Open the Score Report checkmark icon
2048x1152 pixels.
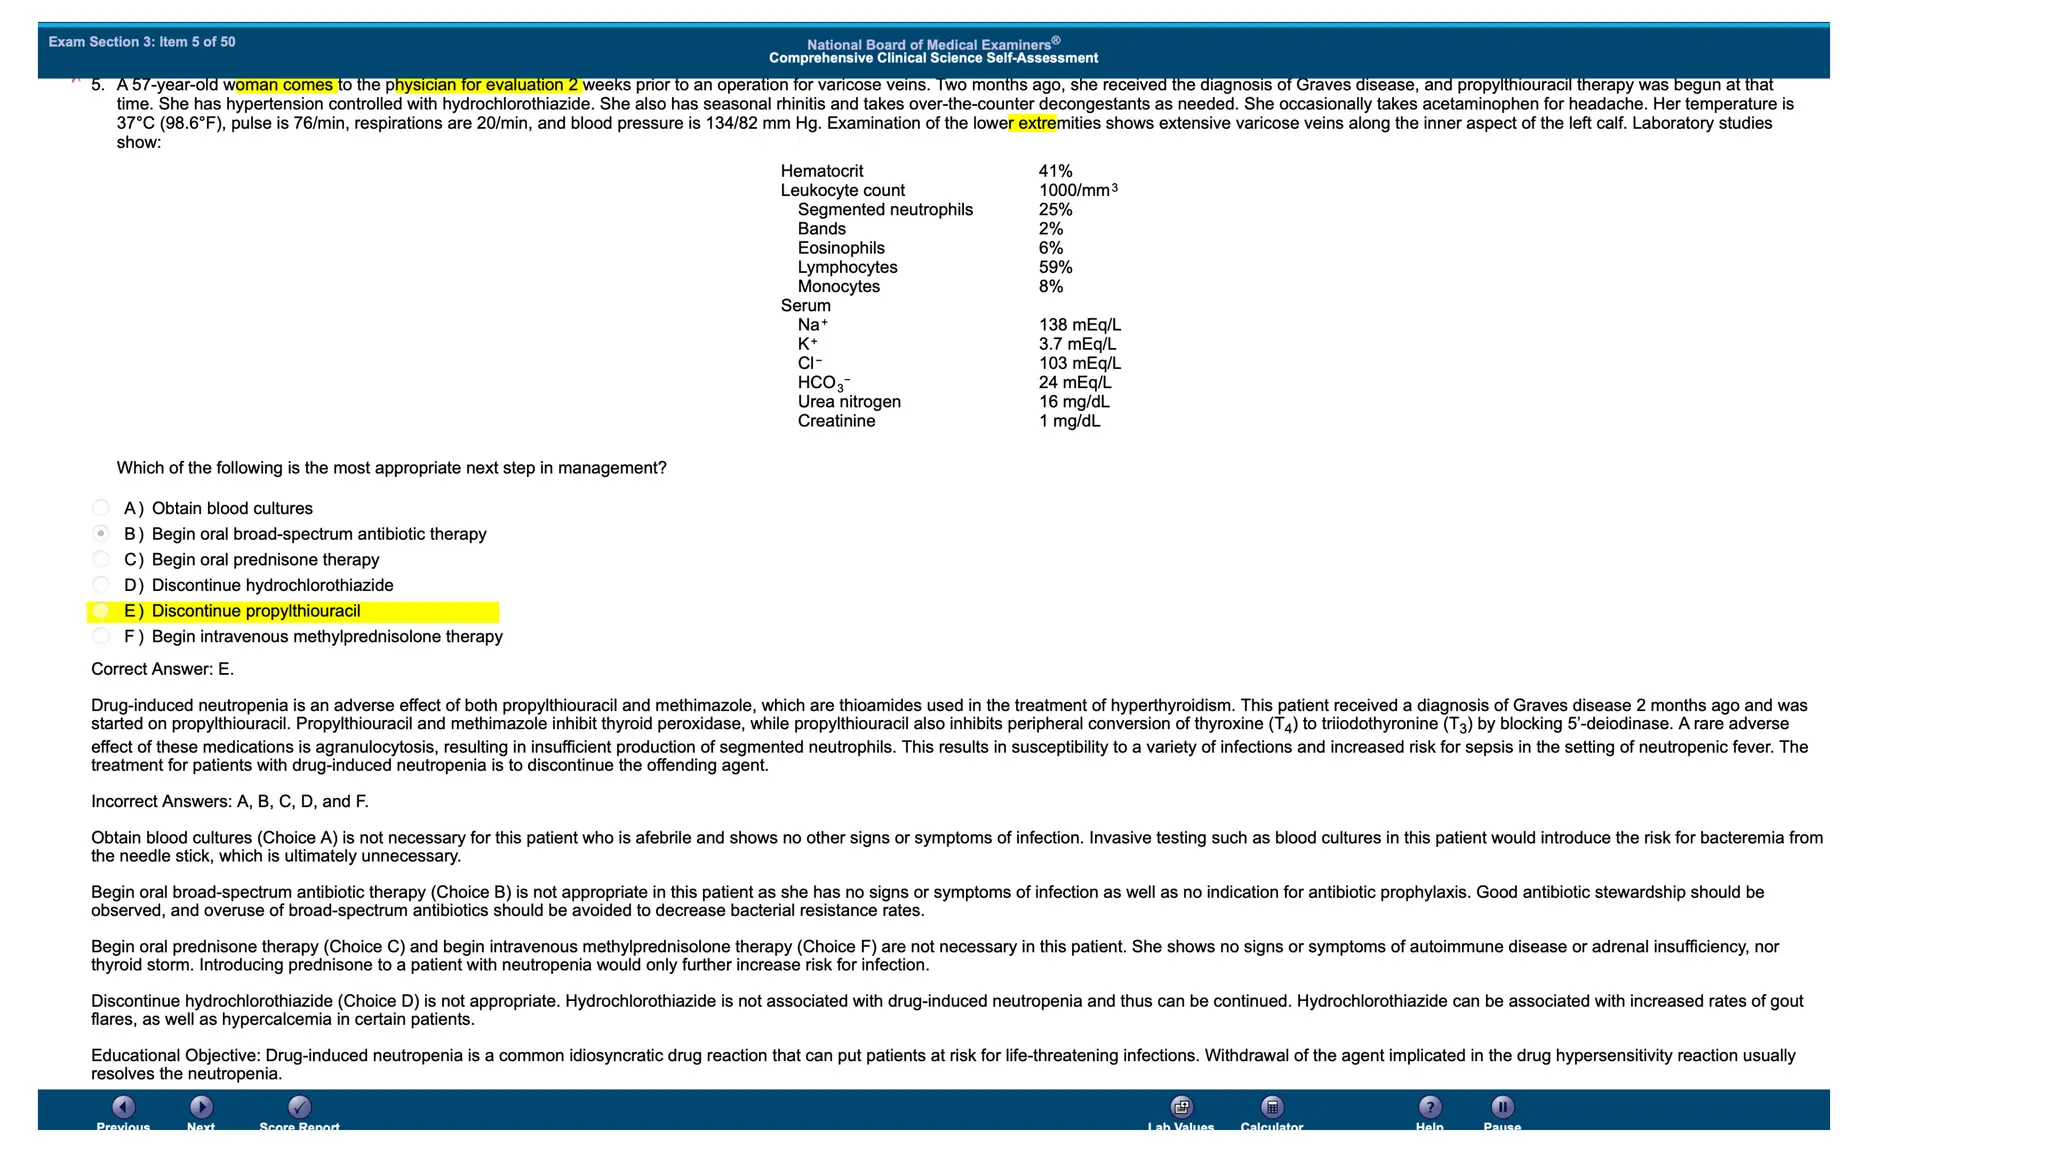(x=299, y=1107)
